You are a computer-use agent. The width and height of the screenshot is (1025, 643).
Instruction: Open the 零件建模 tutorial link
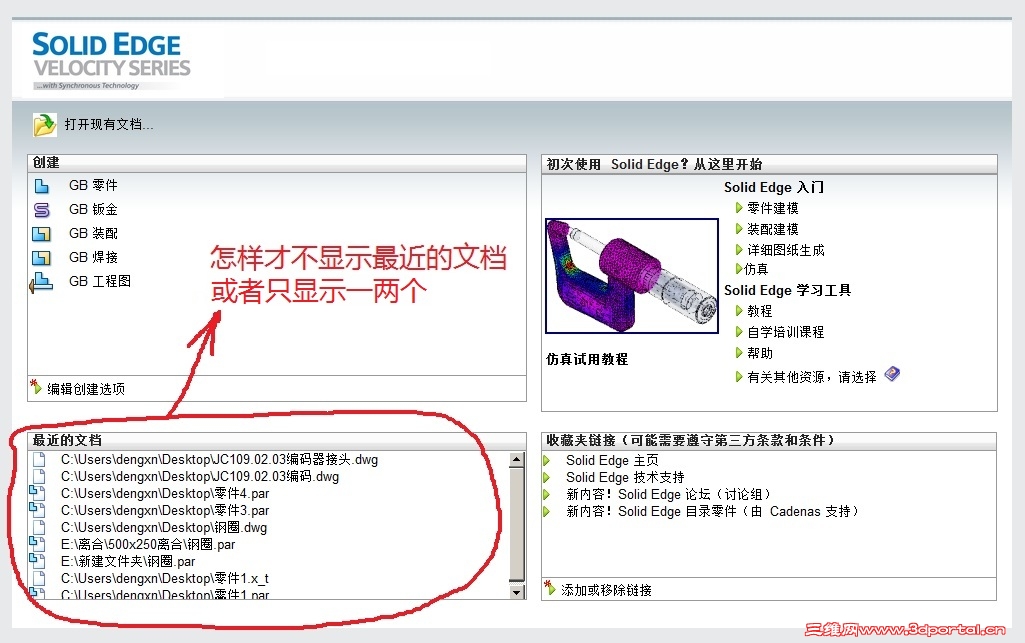coord(773,208)
